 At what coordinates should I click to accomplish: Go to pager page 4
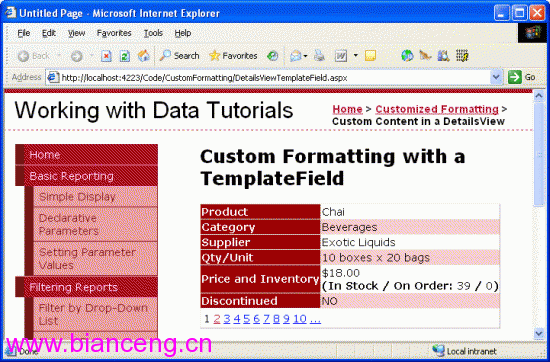[x=236, y=319]
